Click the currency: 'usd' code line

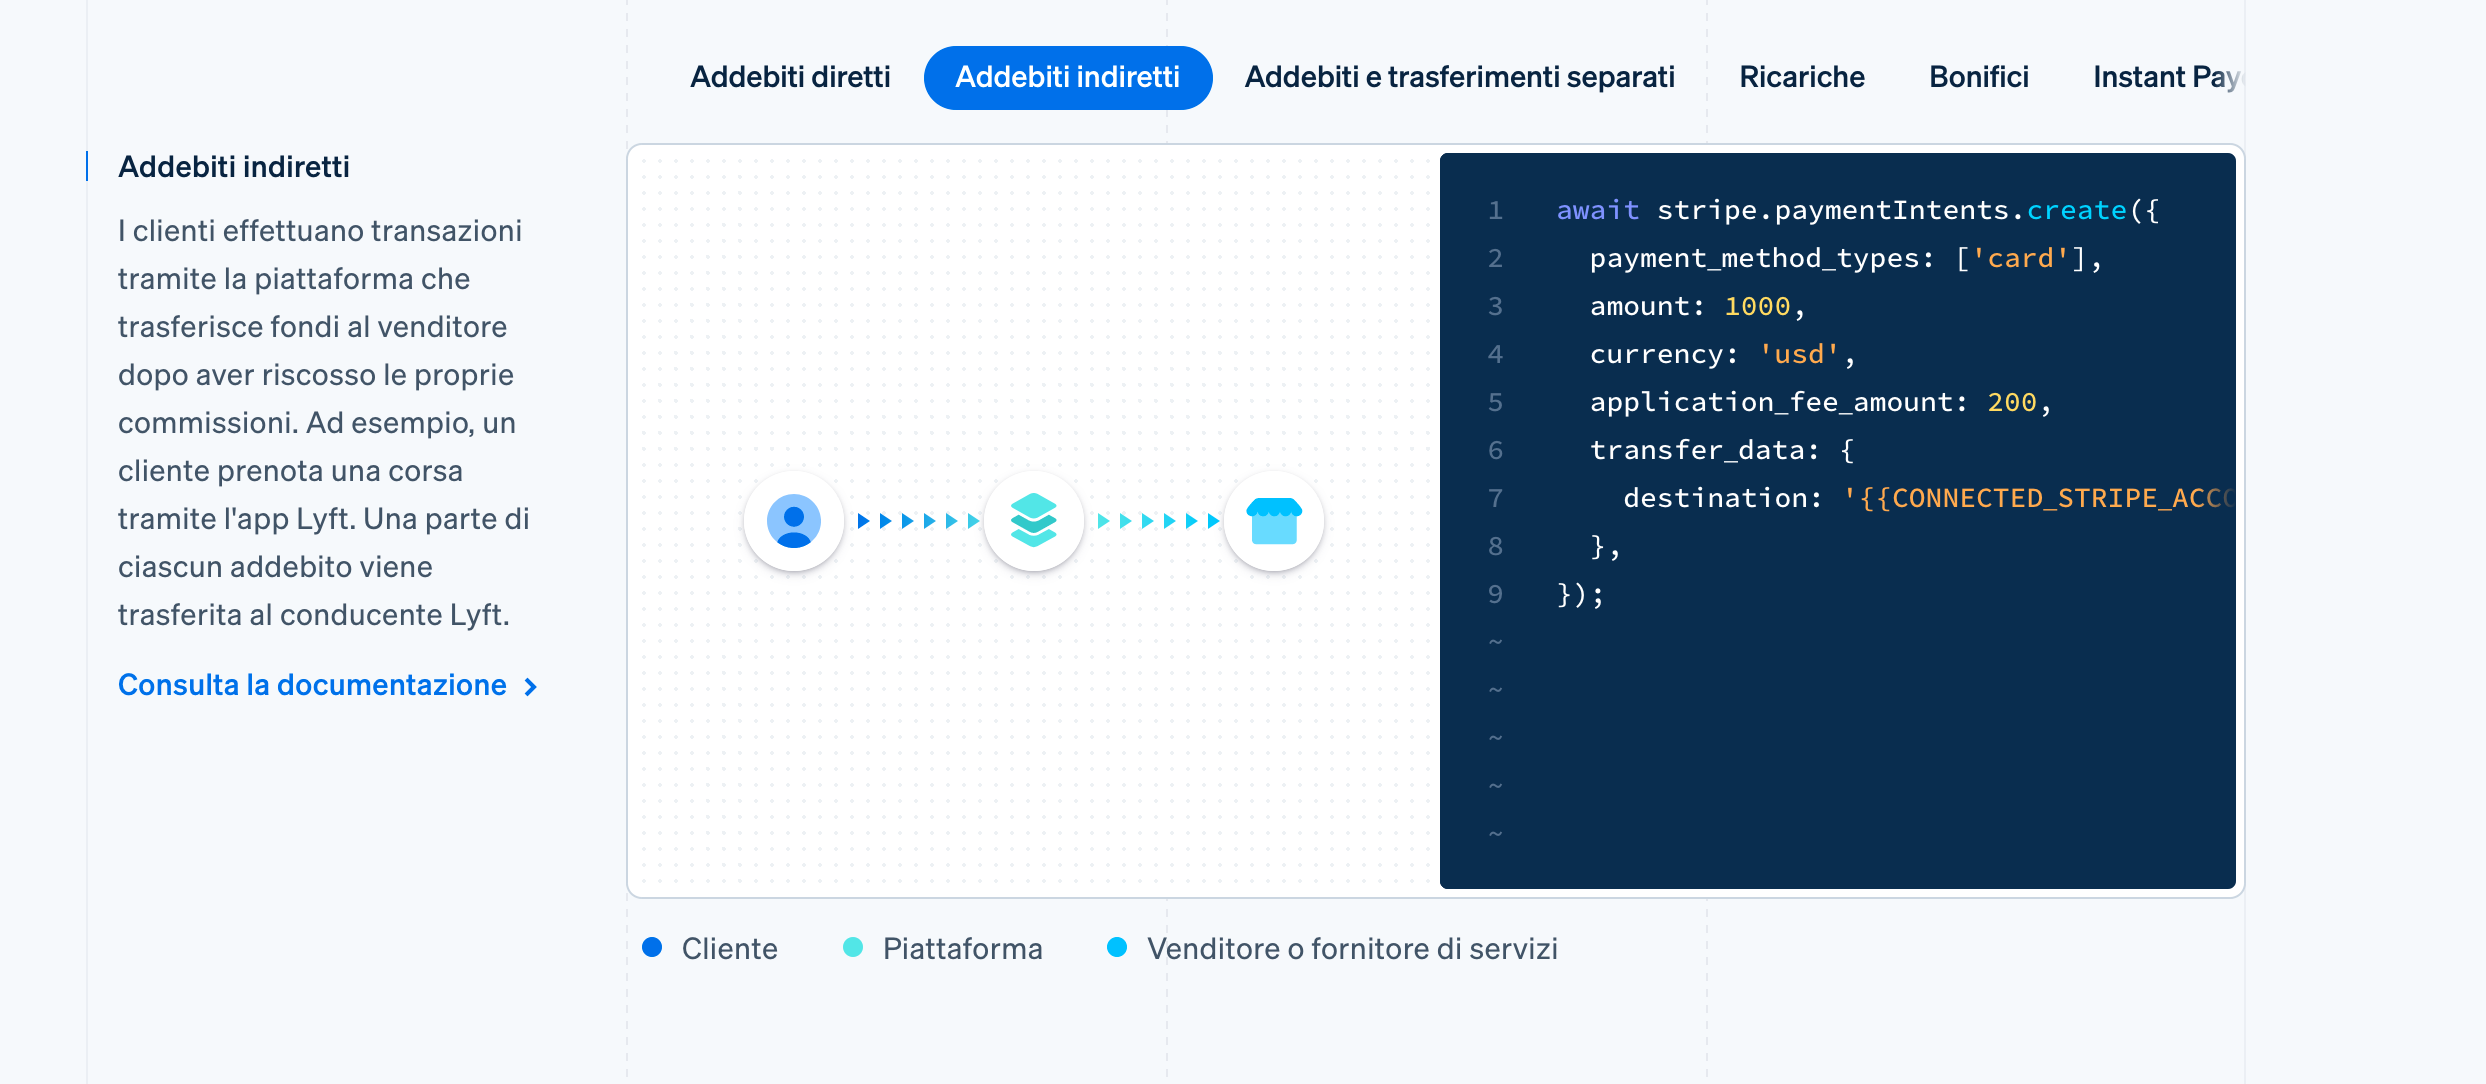(1722, 354)
